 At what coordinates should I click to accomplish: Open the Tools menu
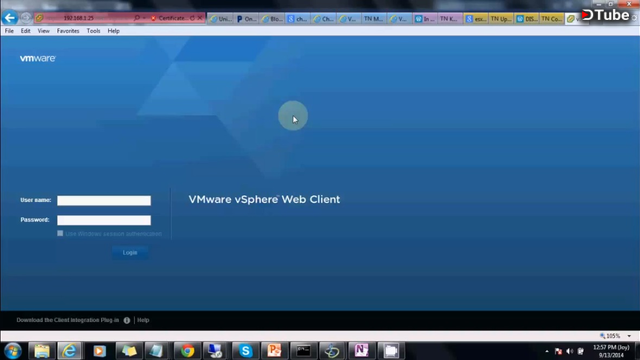pyautogui.click(x=93, y=31)
